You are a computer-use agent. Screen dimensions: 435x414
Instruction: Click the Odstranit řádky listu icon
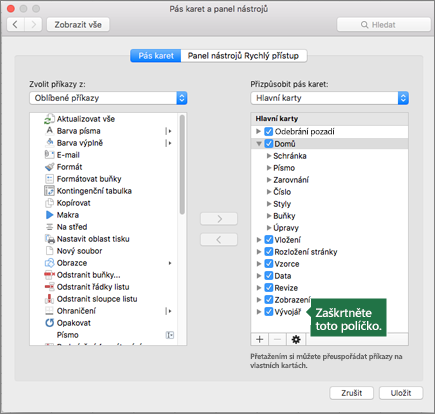(x=49, y=287)
